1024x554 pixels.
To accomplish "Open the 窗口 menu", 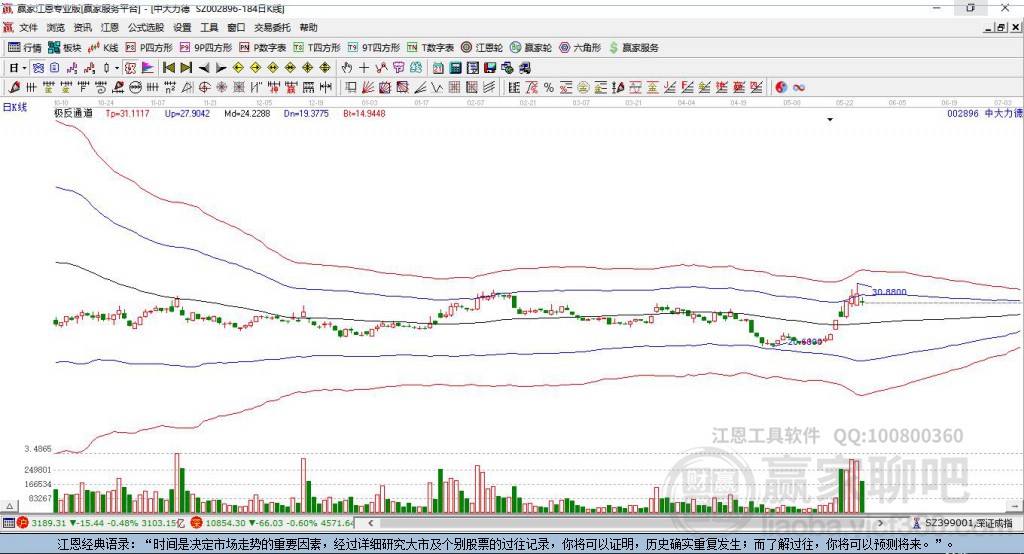I will [236, 27].
